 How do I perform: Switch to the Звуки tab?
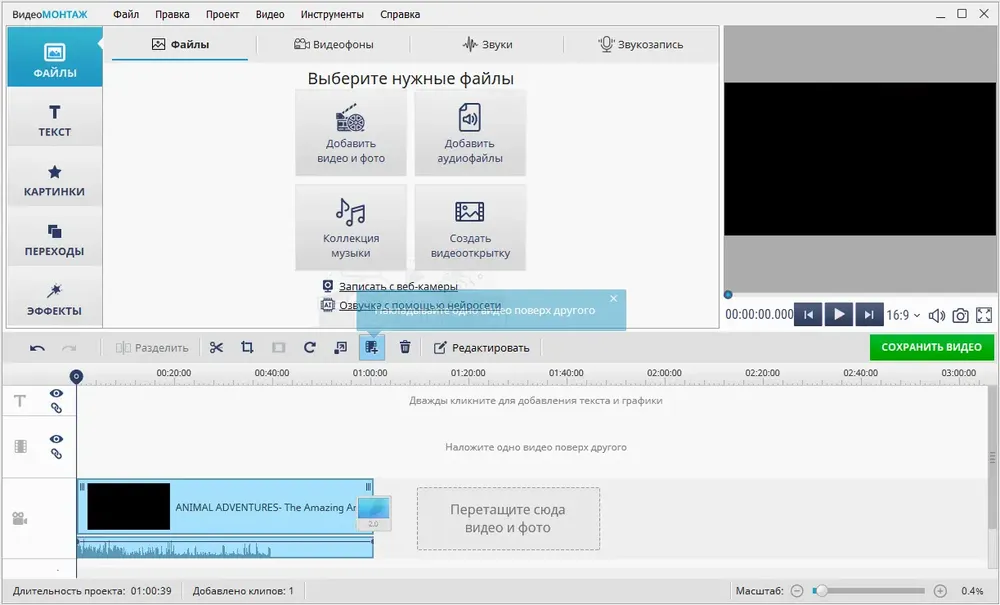pos(487,45)
